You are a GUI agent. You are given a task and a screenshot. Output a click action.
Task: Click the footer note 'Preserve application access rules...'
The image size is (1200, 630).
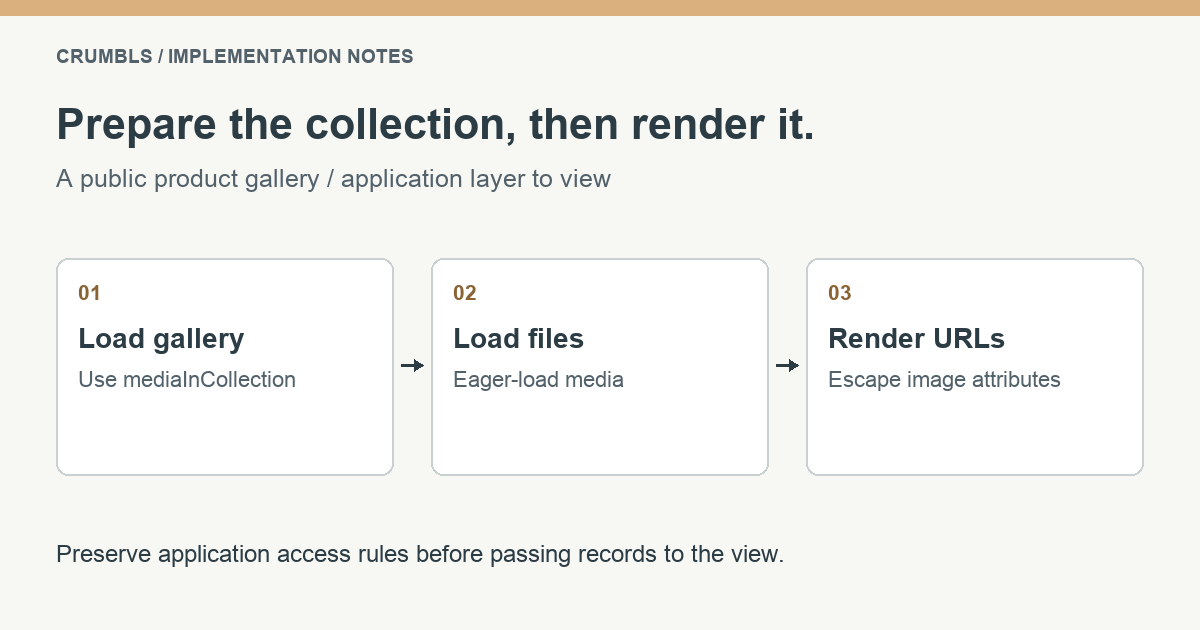tap(420, 554)
